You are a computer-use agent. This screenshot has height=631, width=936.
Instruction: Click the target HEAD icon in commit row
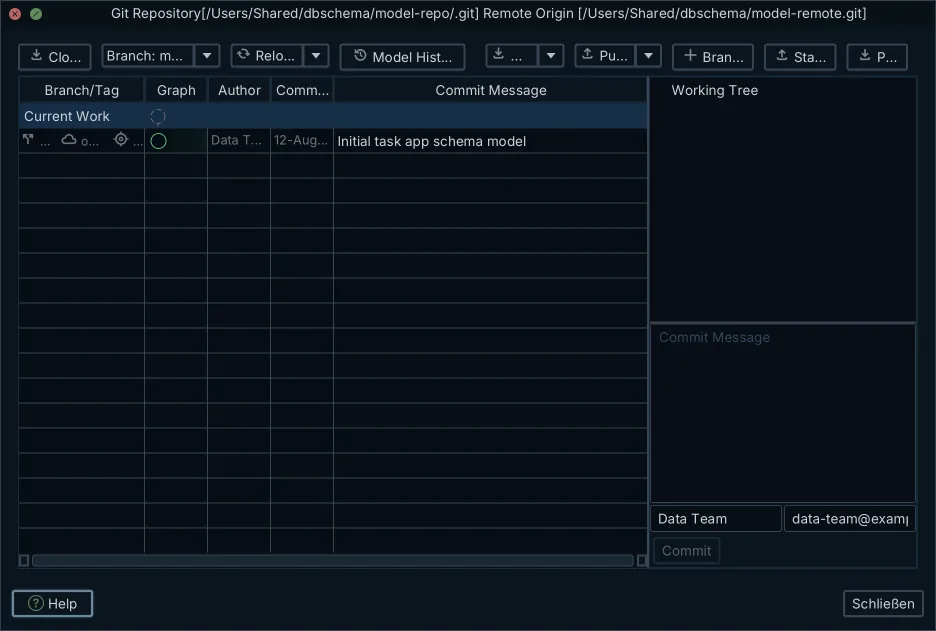tap(121, 140)
